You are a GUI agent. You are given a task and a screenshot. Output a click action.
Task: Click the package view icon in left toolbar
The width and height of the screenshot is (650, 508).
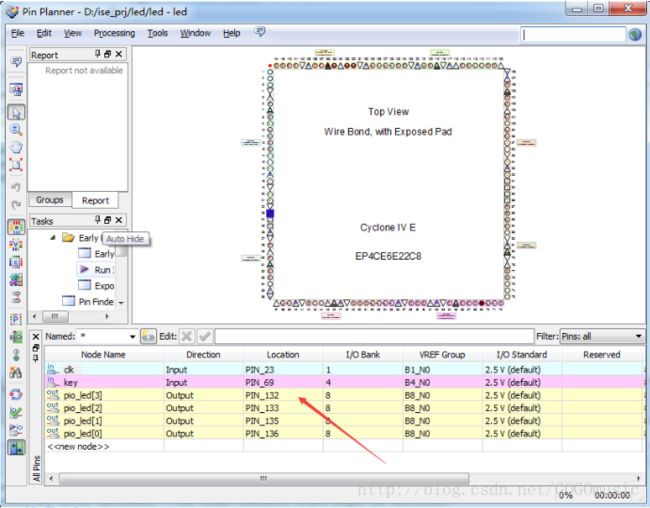[x=16, y=89]
